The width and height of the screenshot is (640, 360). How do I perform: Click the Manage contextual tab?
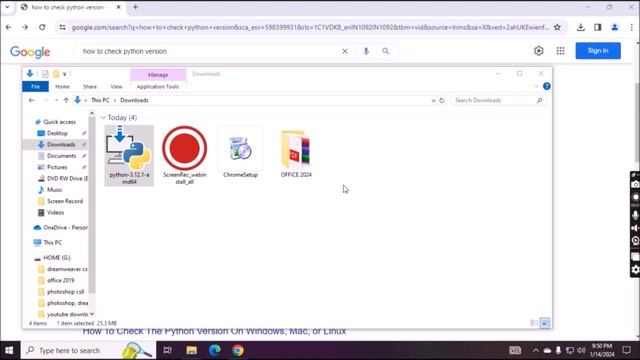coord(158,75)
